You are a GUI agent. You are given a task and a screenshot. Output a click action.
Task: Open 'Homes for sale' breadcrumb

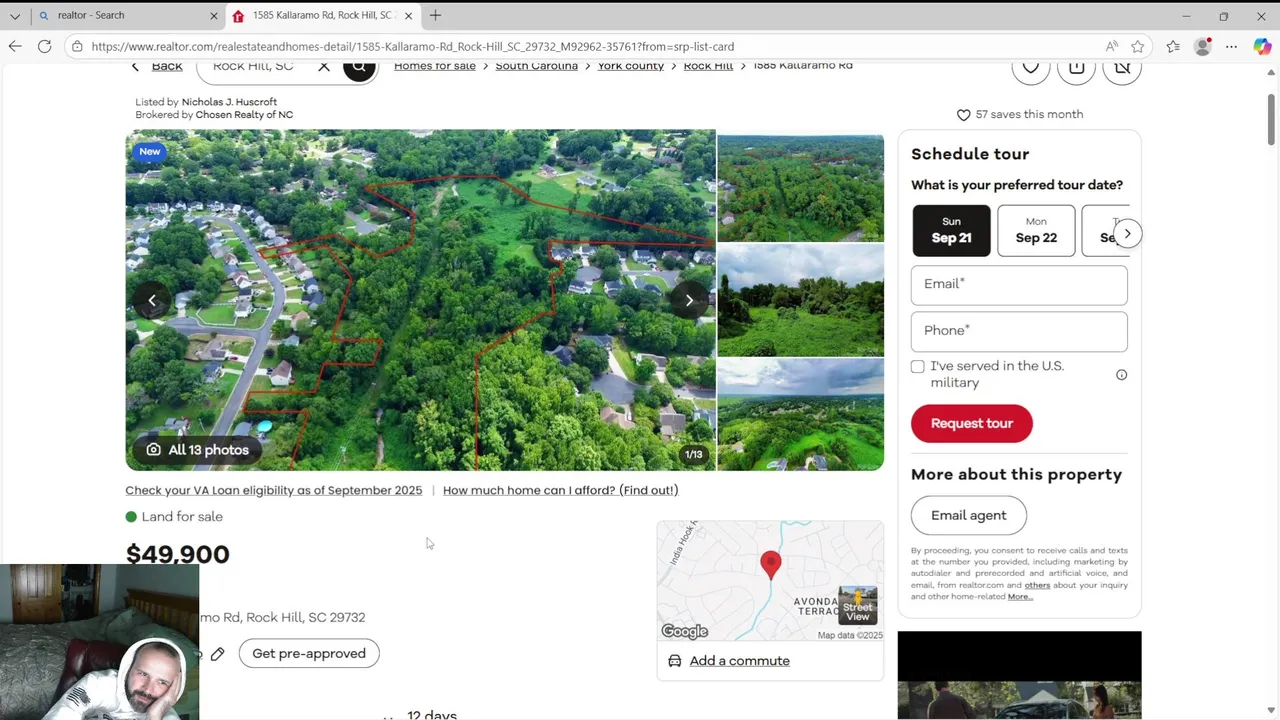(x=435, y=66)
